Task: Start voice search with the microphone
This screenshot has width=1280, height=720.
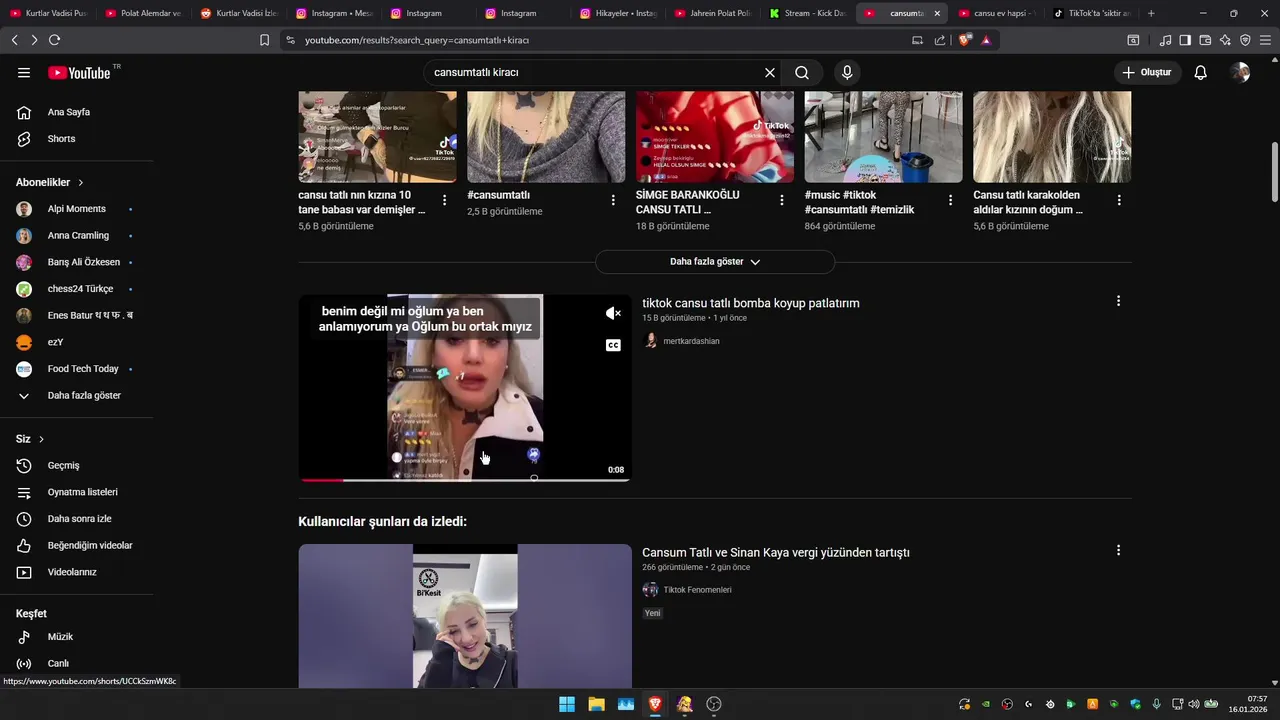Action: pos(847,73)
